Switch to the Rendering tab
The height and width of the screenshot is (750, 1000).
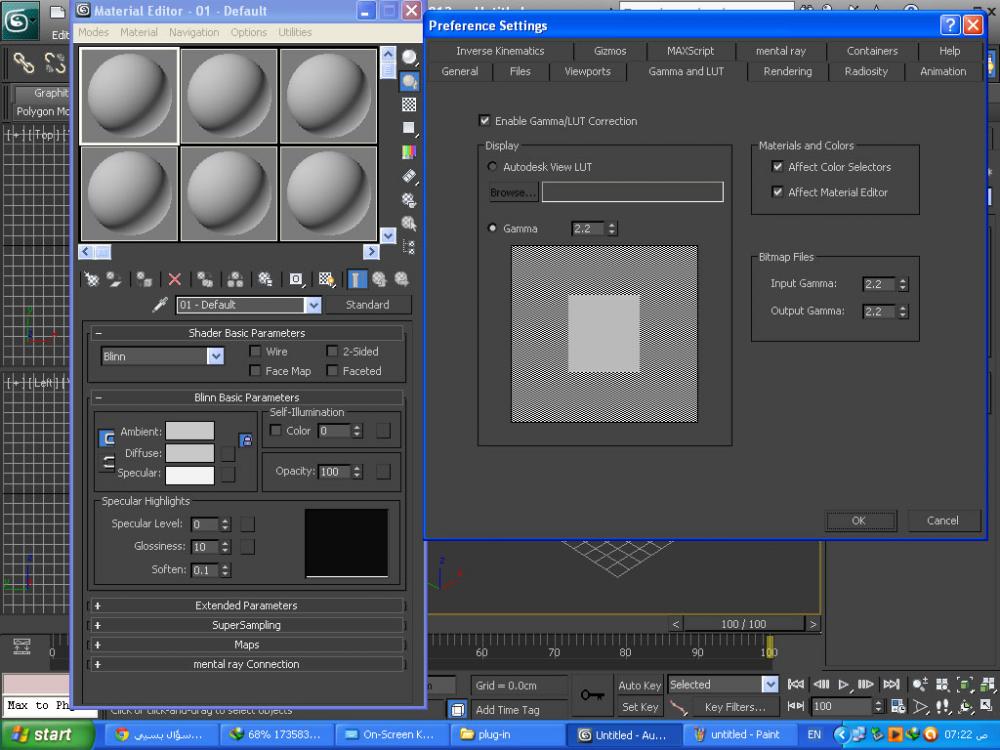(787, 72)
